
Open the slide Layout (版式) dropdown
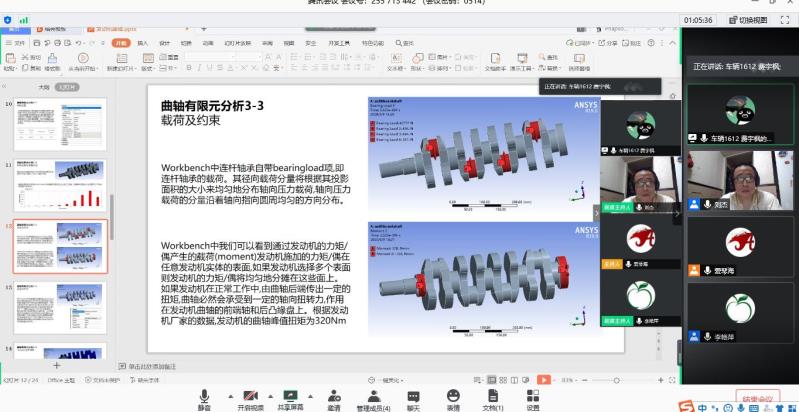[148, 68]
